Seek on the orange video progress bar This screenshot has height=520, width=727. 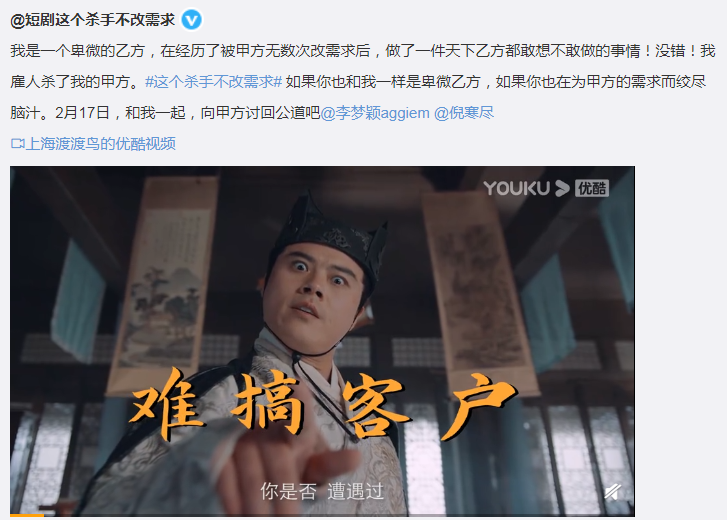[27, 514]
